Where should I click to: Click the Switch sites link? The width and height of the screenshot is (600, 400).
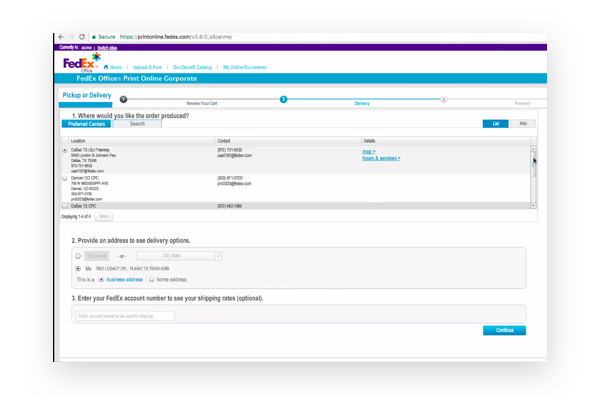pos(107,47)
